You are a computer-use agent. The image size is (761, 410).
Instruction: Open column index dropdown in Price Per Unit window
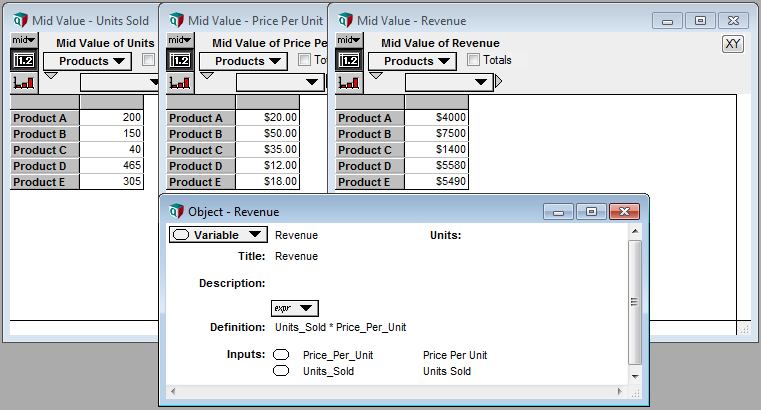click(x=280, y=82)
